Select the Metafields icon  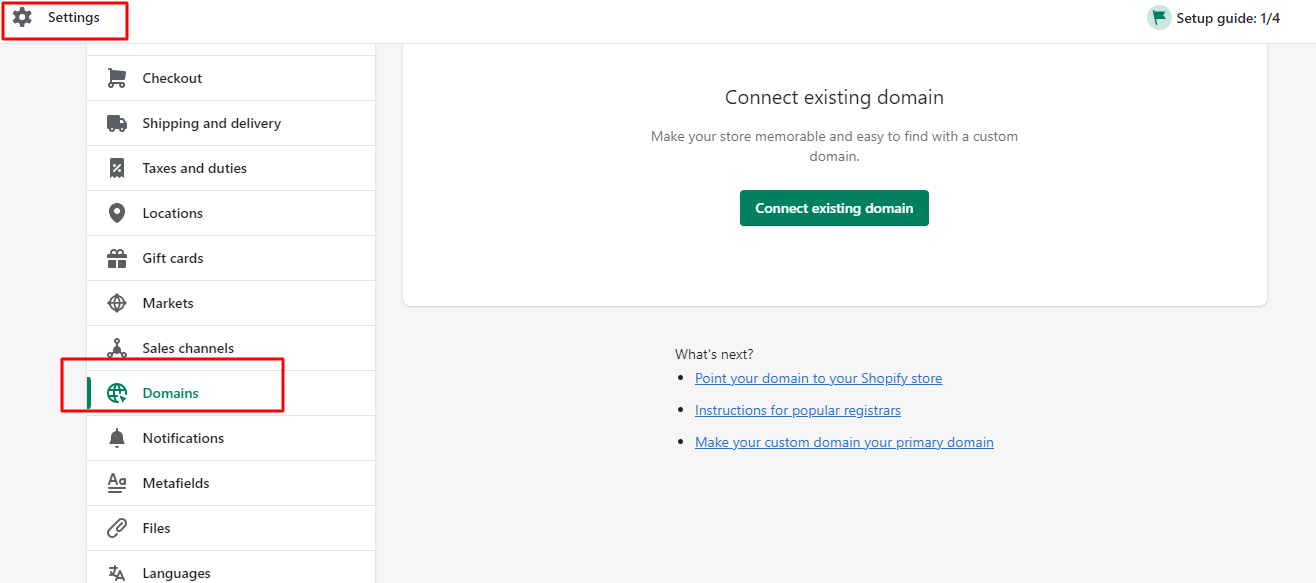coord(116,482)
